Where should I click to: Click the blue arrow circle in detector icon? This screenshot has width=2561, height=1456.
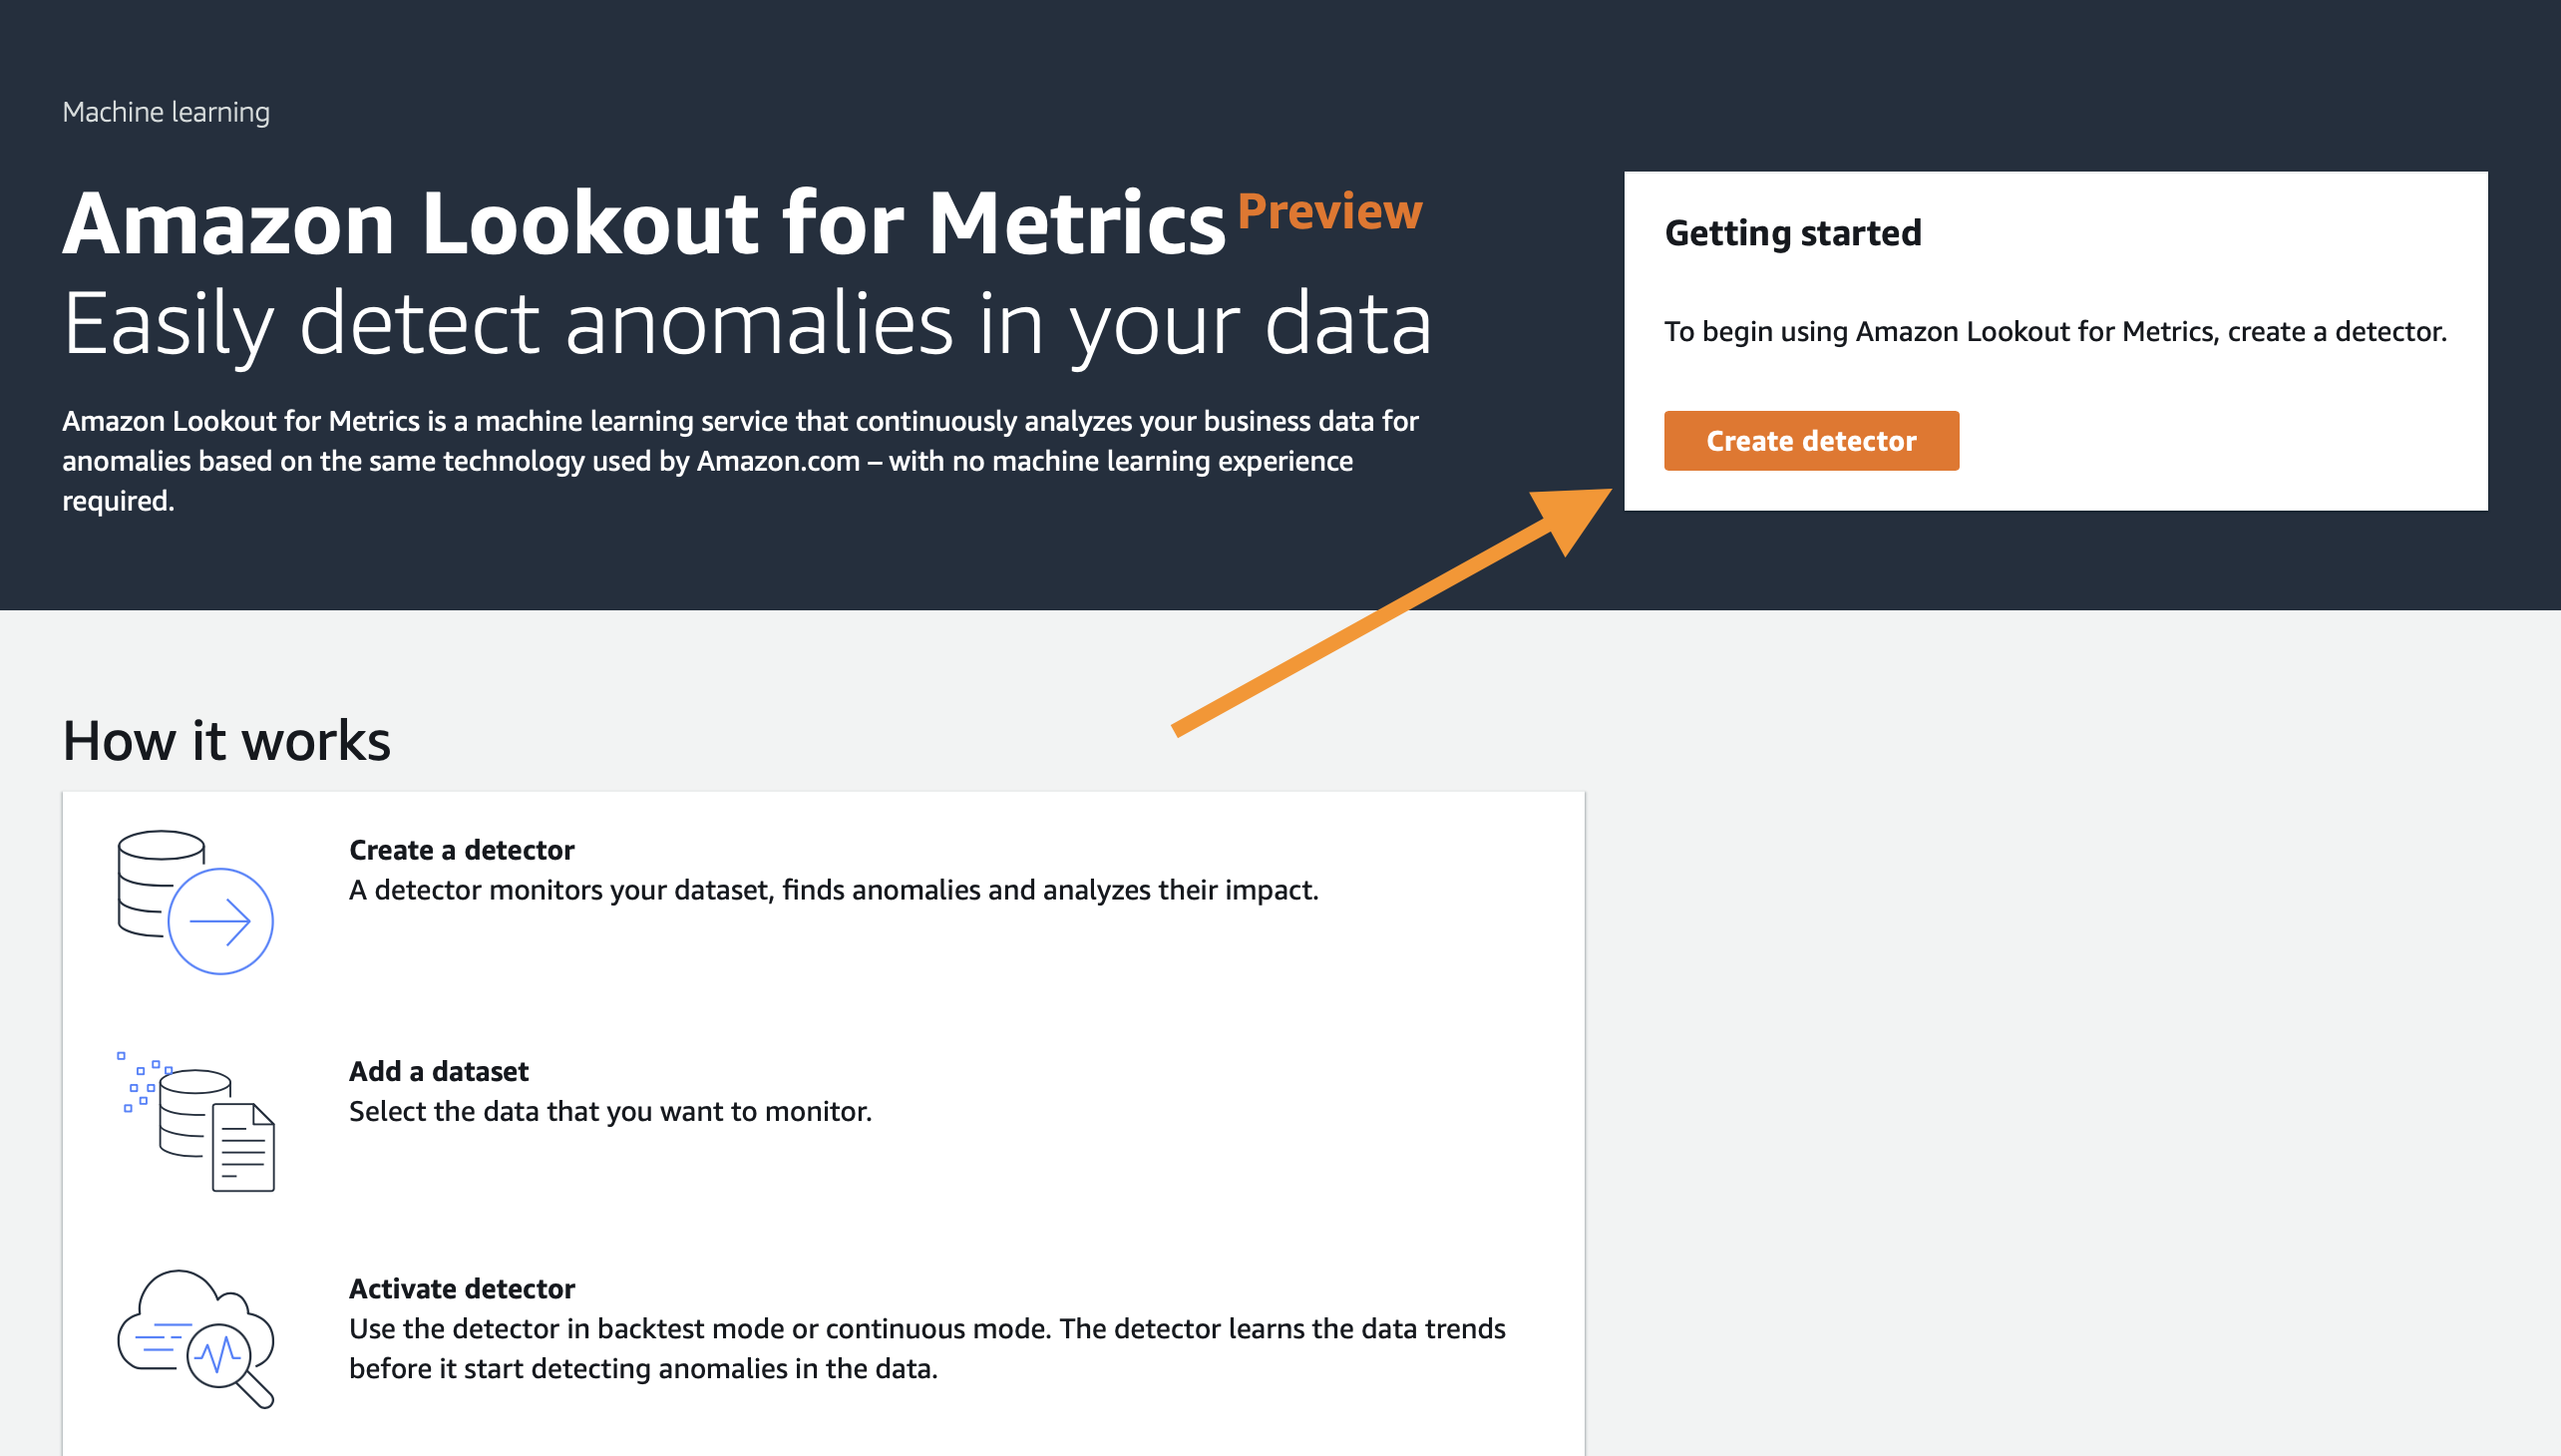220,922
